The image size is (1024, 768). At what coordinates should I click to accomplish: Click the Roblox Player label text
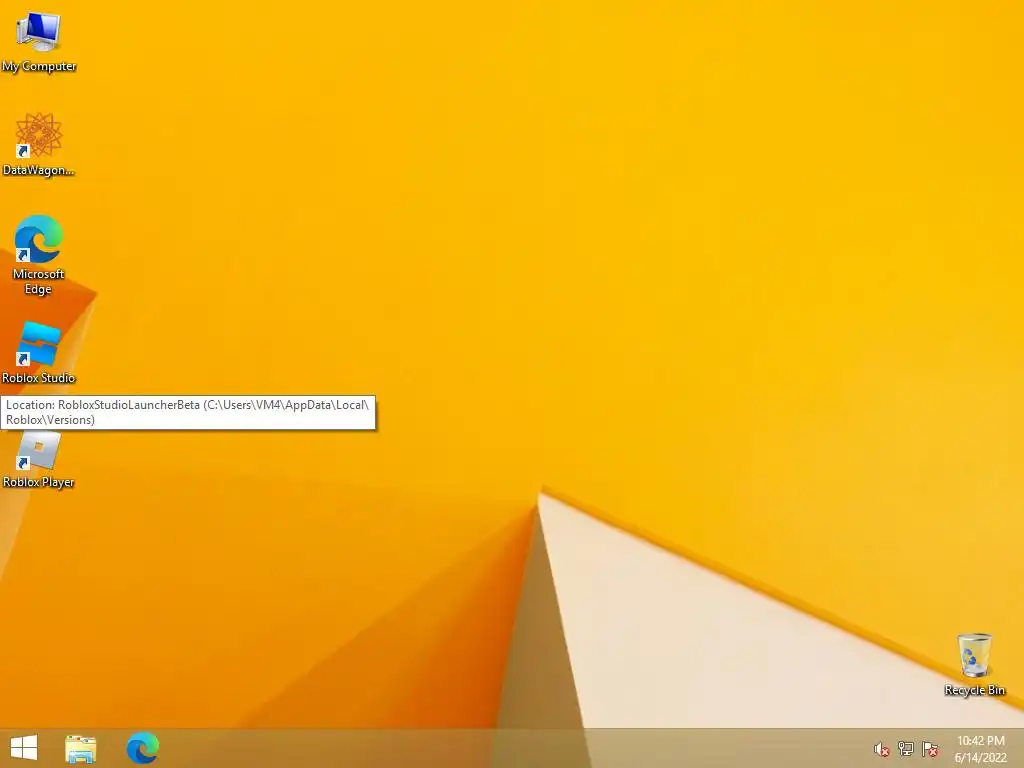(39, 482)
